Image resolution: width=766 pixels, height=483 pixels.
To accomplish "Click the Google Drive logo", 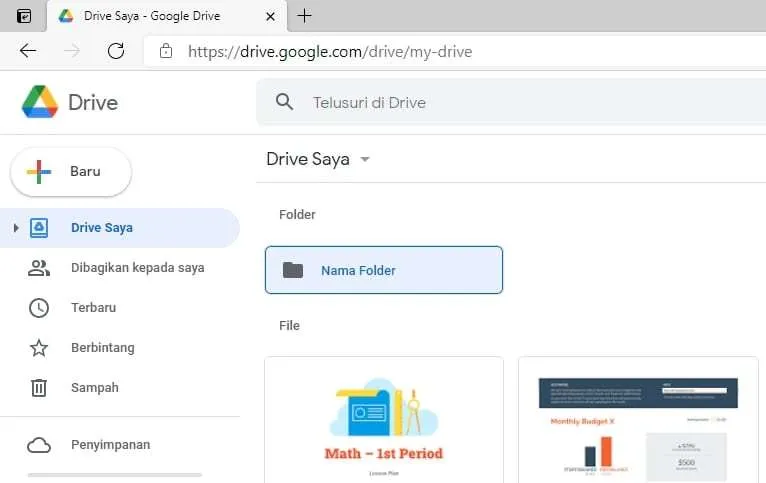I will click(x=40, y=102).
